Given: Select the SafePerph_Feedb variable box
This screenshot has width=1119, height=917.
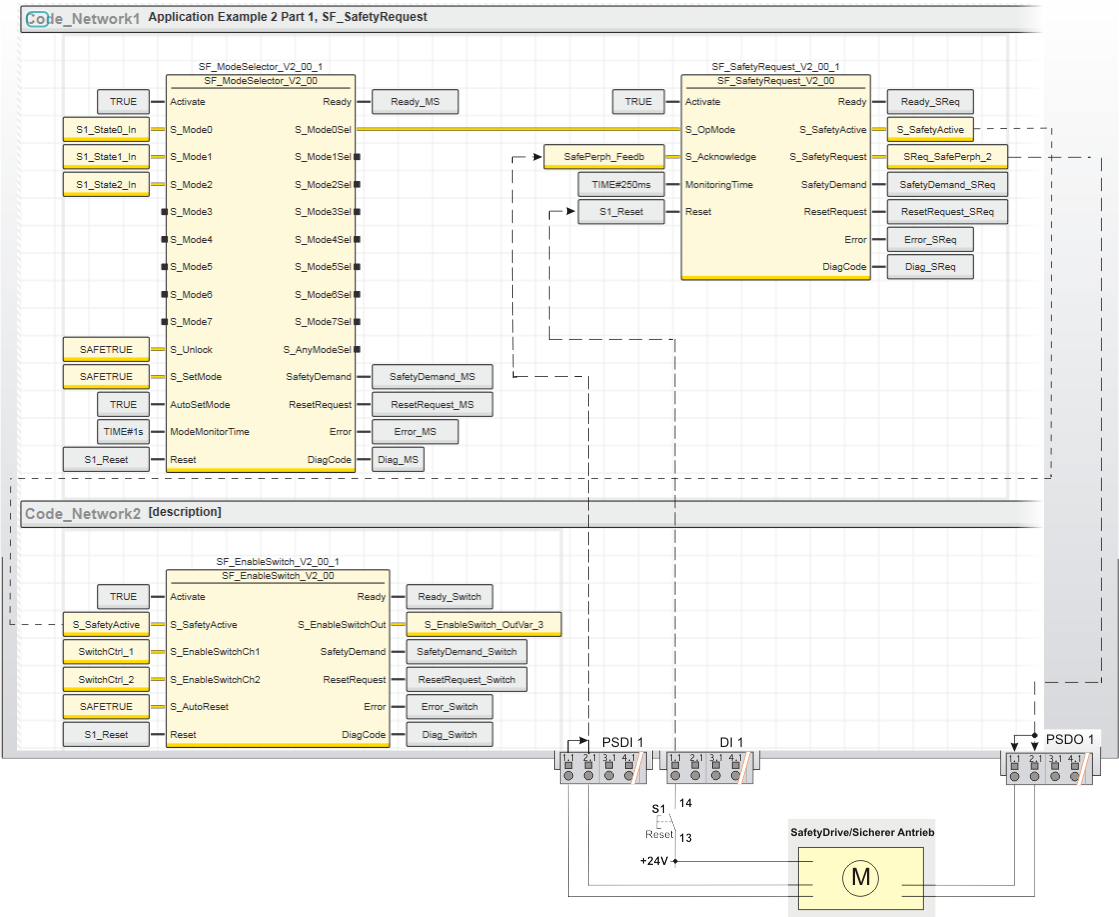Looking at the screenshot, I should tap(604, 157).
